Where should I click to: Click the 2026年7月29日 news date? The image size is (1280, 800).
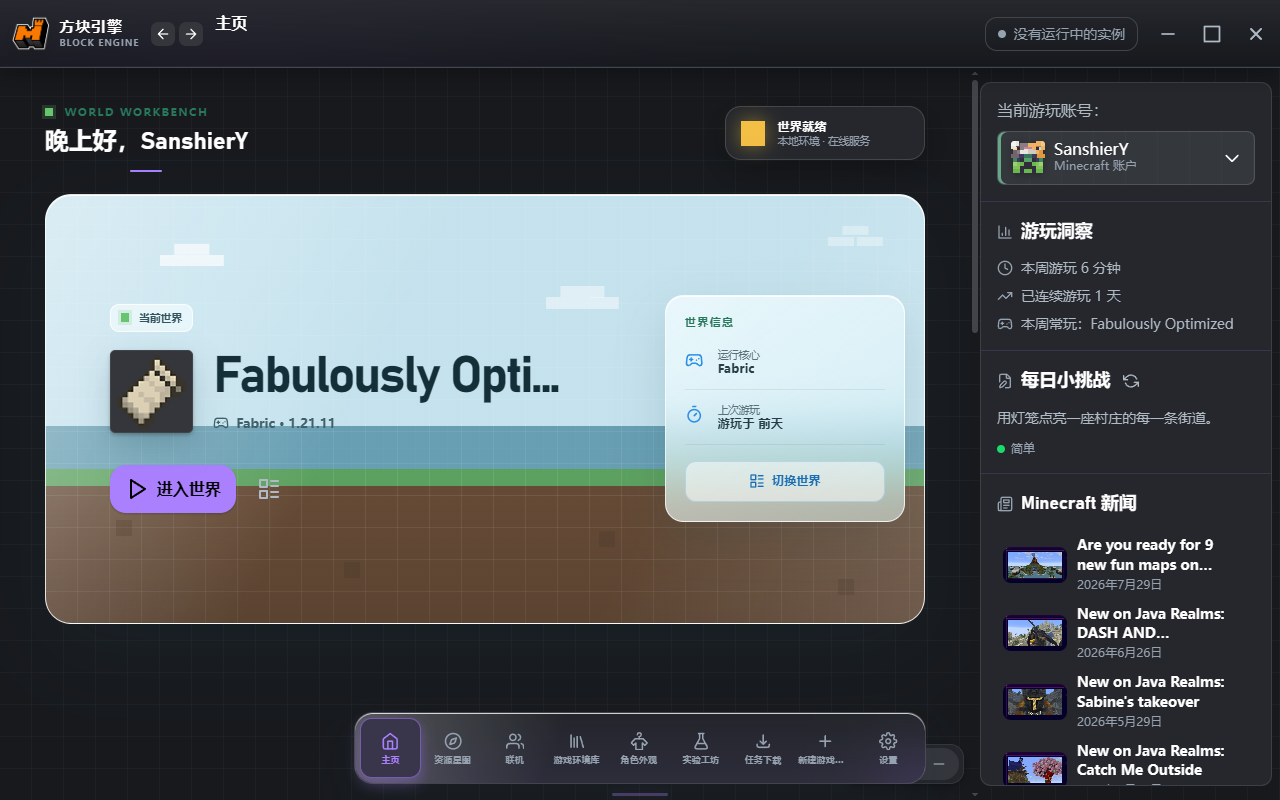(1119, 585)
